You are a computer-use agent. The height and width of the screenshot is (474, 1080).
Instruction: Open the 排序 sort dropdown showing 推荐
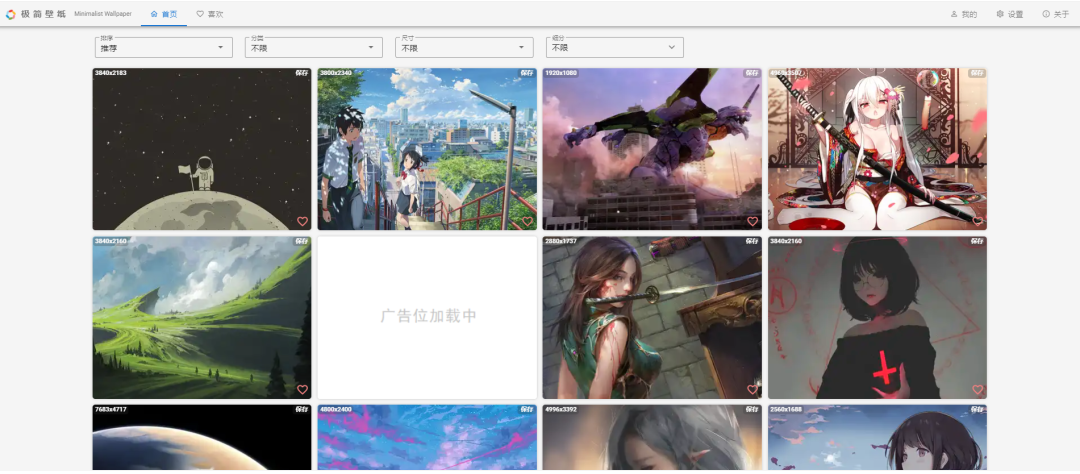164,47
